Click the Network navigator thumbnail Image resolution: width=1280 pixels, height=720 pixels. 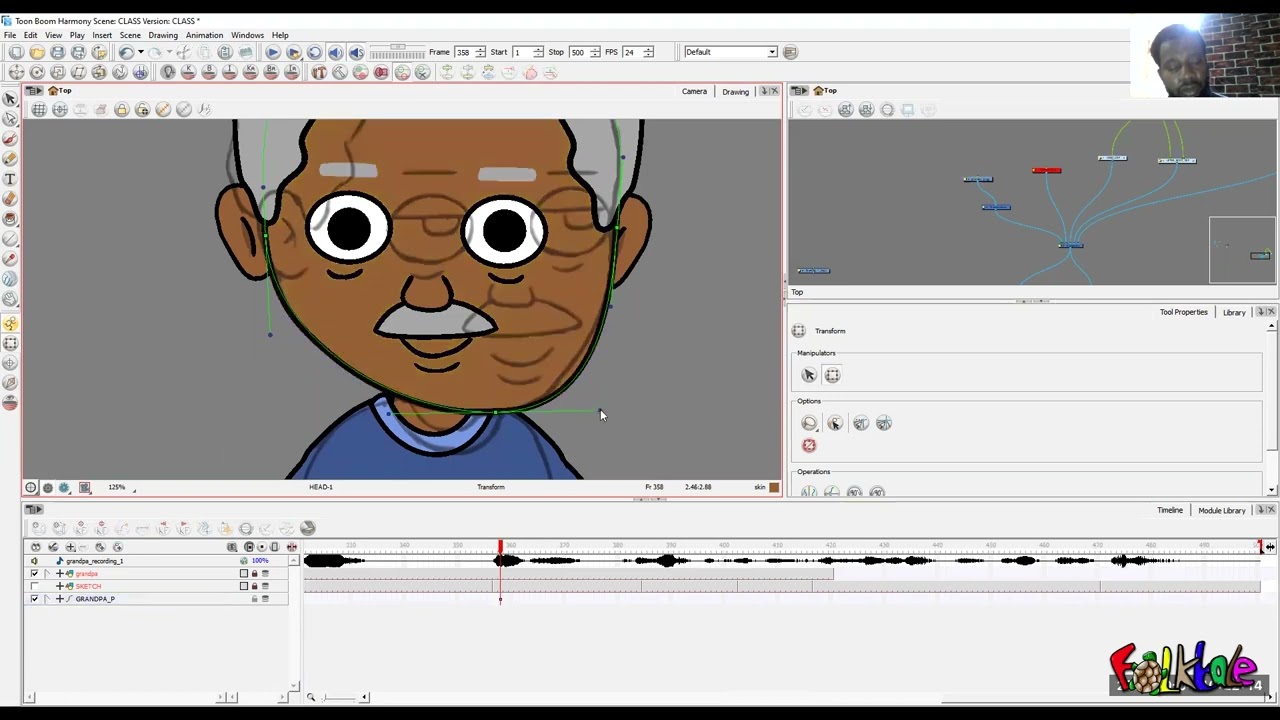(1242, 250)
